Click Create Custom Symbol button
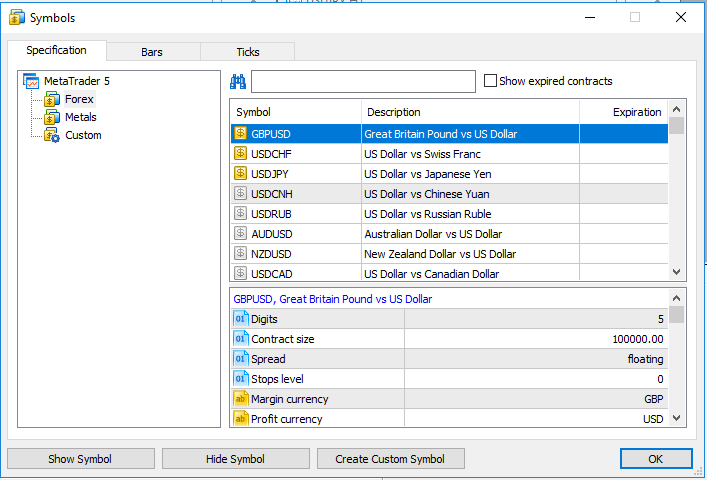707x480 pixels. pos(390,459)
